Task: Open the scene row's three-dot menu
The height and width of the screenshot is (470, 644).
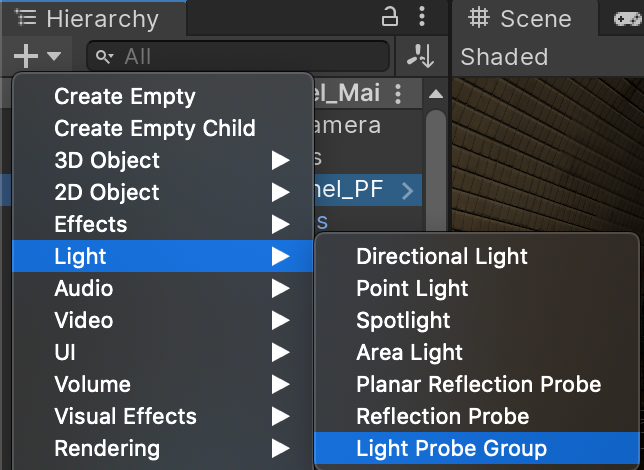Action: click(399, 94)
